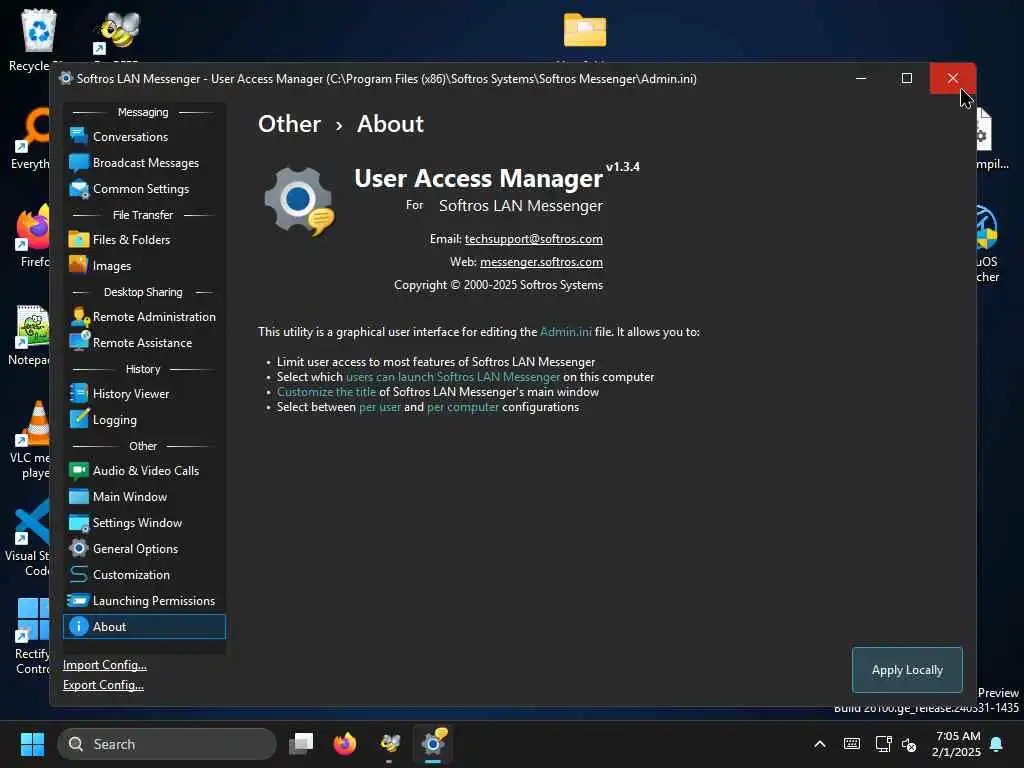Click the Files & Folders folder icon
The image size is (1024, 768).
[x=78, y=239]
